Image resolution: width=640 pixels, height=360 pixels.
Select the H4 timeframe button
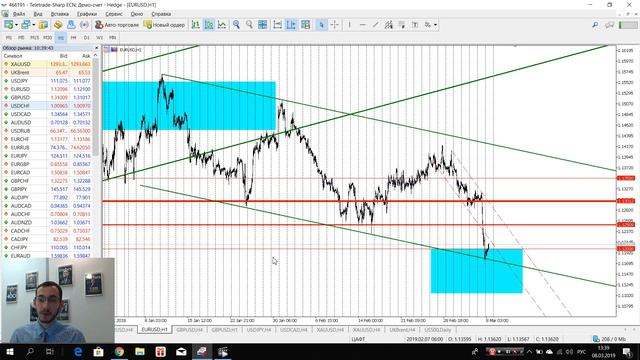pos(73,38)
